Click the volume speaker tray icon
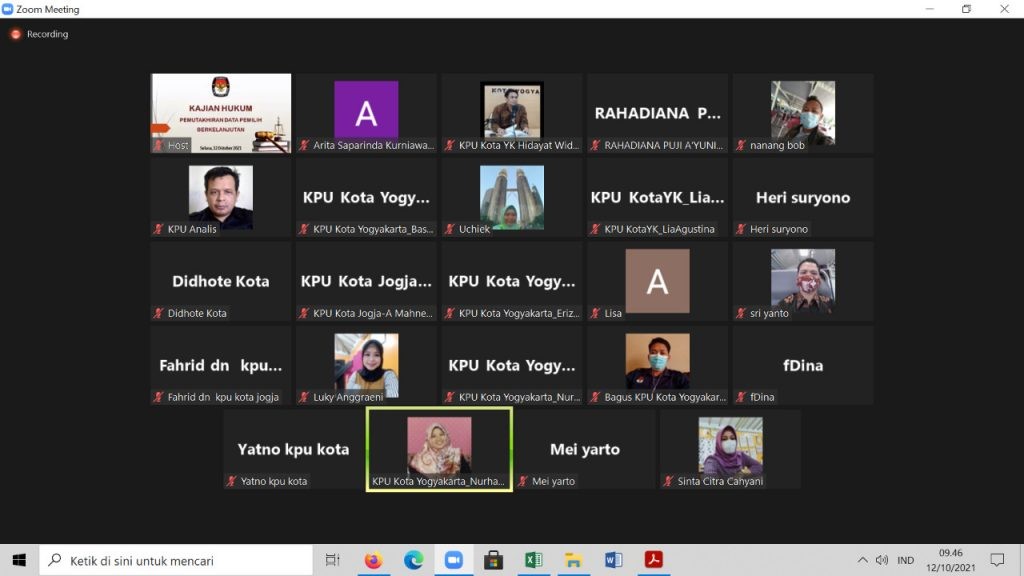This screenshot has height=576, width=1024. [x=882, y=560]
